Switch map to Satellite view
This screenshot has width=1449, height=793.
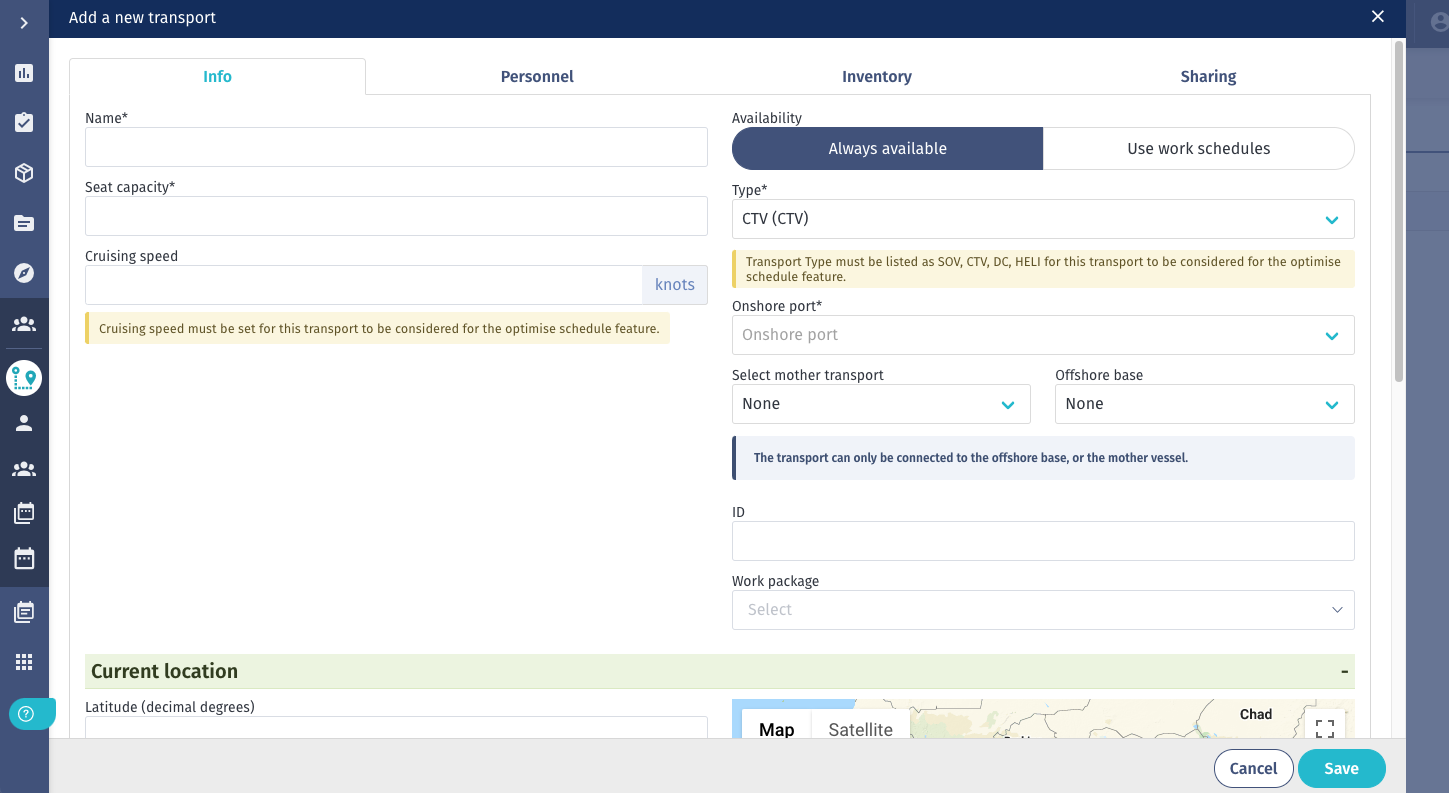(860, 728)
